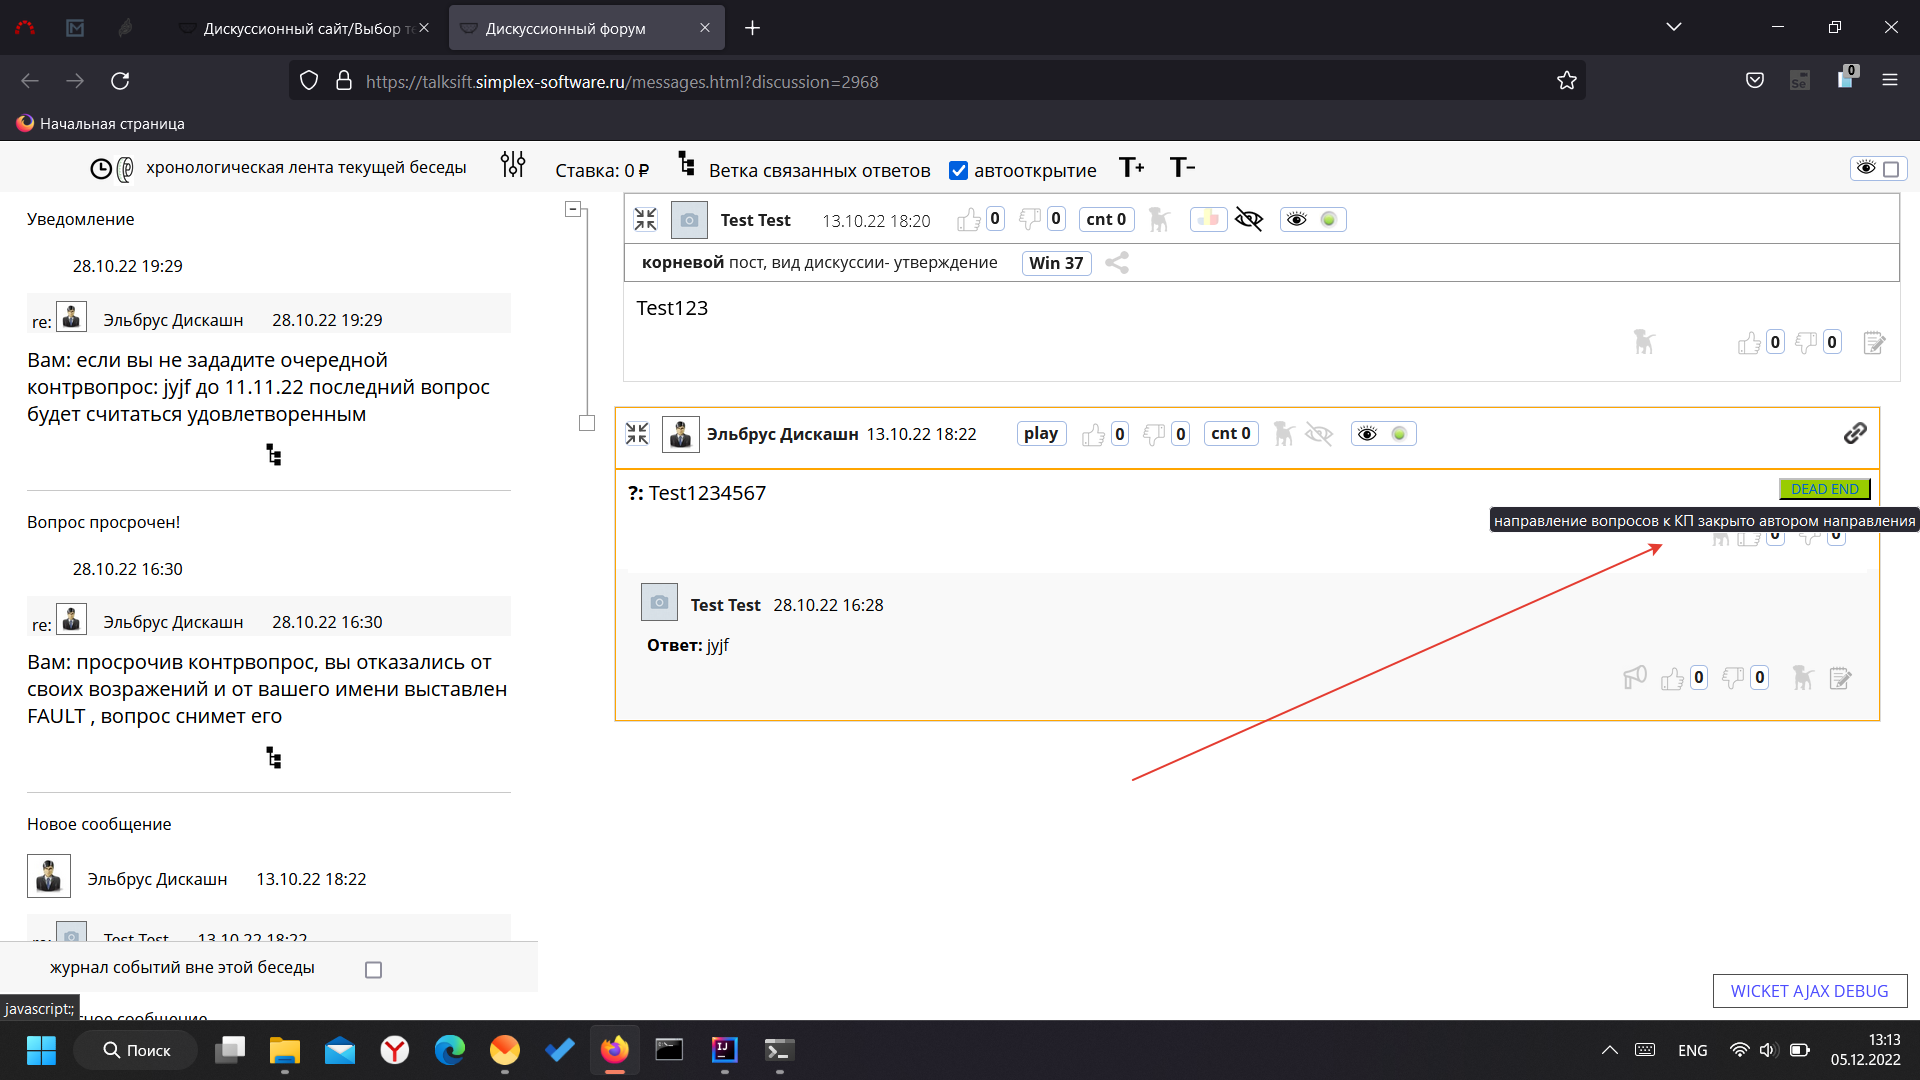Click the play button in Эльбрус post
Viewport: 1920px width, 1080px height.
[1041, 433]
